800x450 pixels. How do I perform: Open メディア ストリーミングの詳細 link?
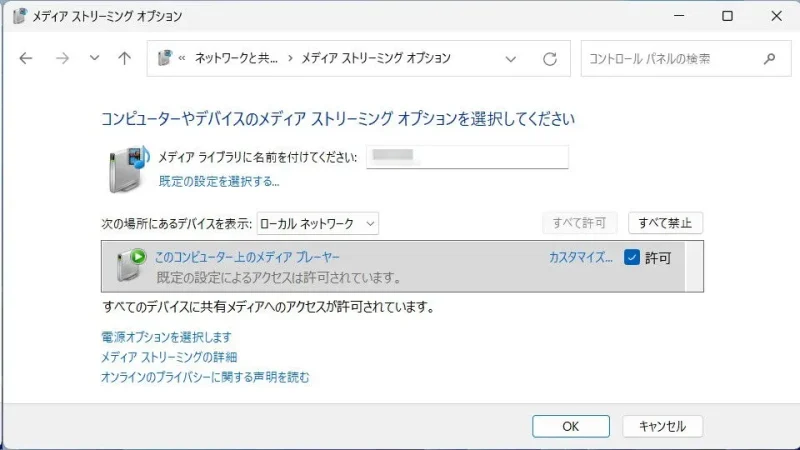(169, 357)
